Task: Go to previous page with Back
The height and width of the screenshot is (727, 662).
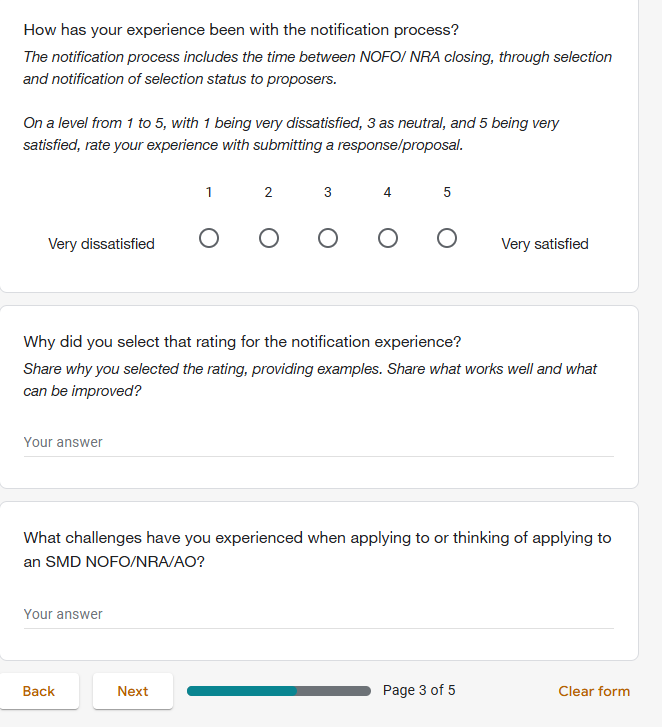Action: tap(39, 691)
